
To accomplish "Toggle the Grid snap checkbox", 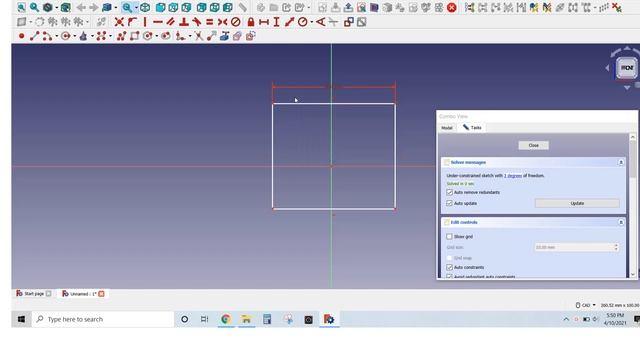I will pyautogui.click(x=449, y=258).
